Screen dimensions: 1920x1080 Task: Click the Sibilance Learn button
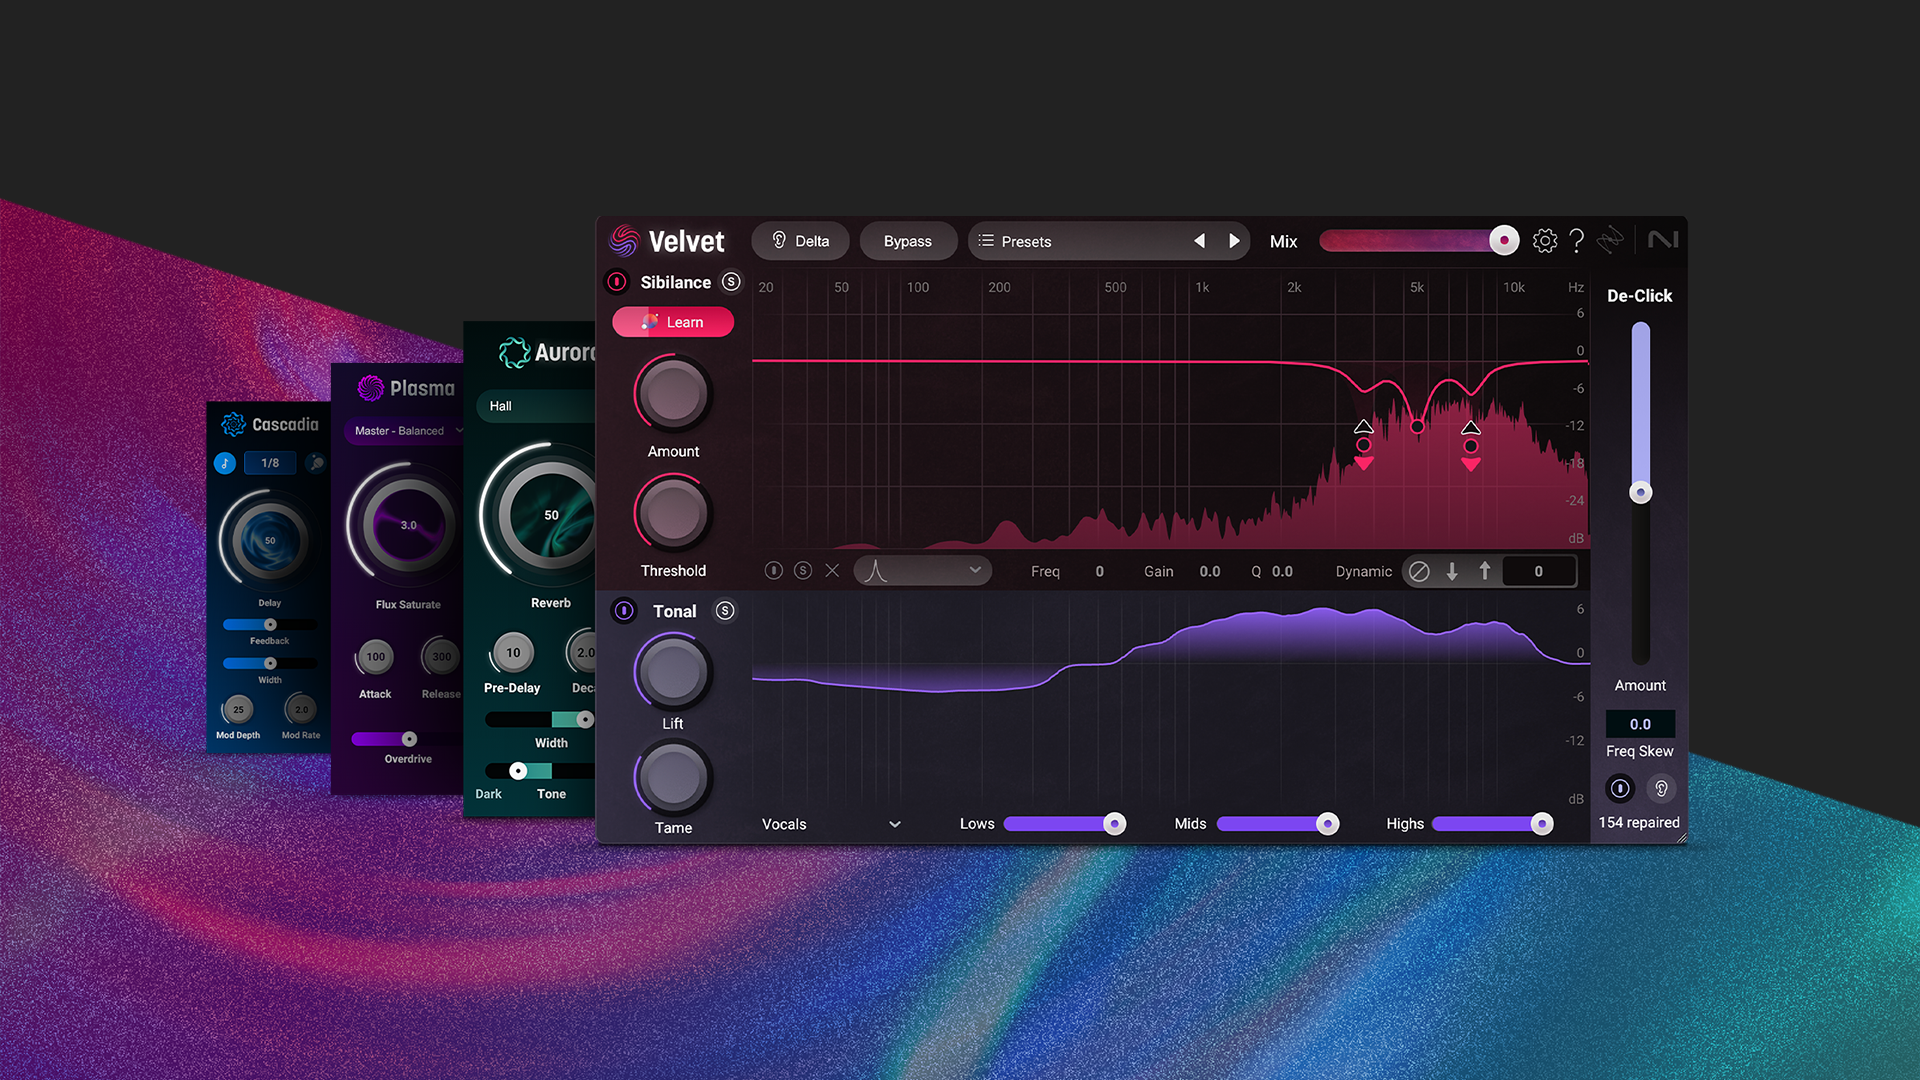673,322
